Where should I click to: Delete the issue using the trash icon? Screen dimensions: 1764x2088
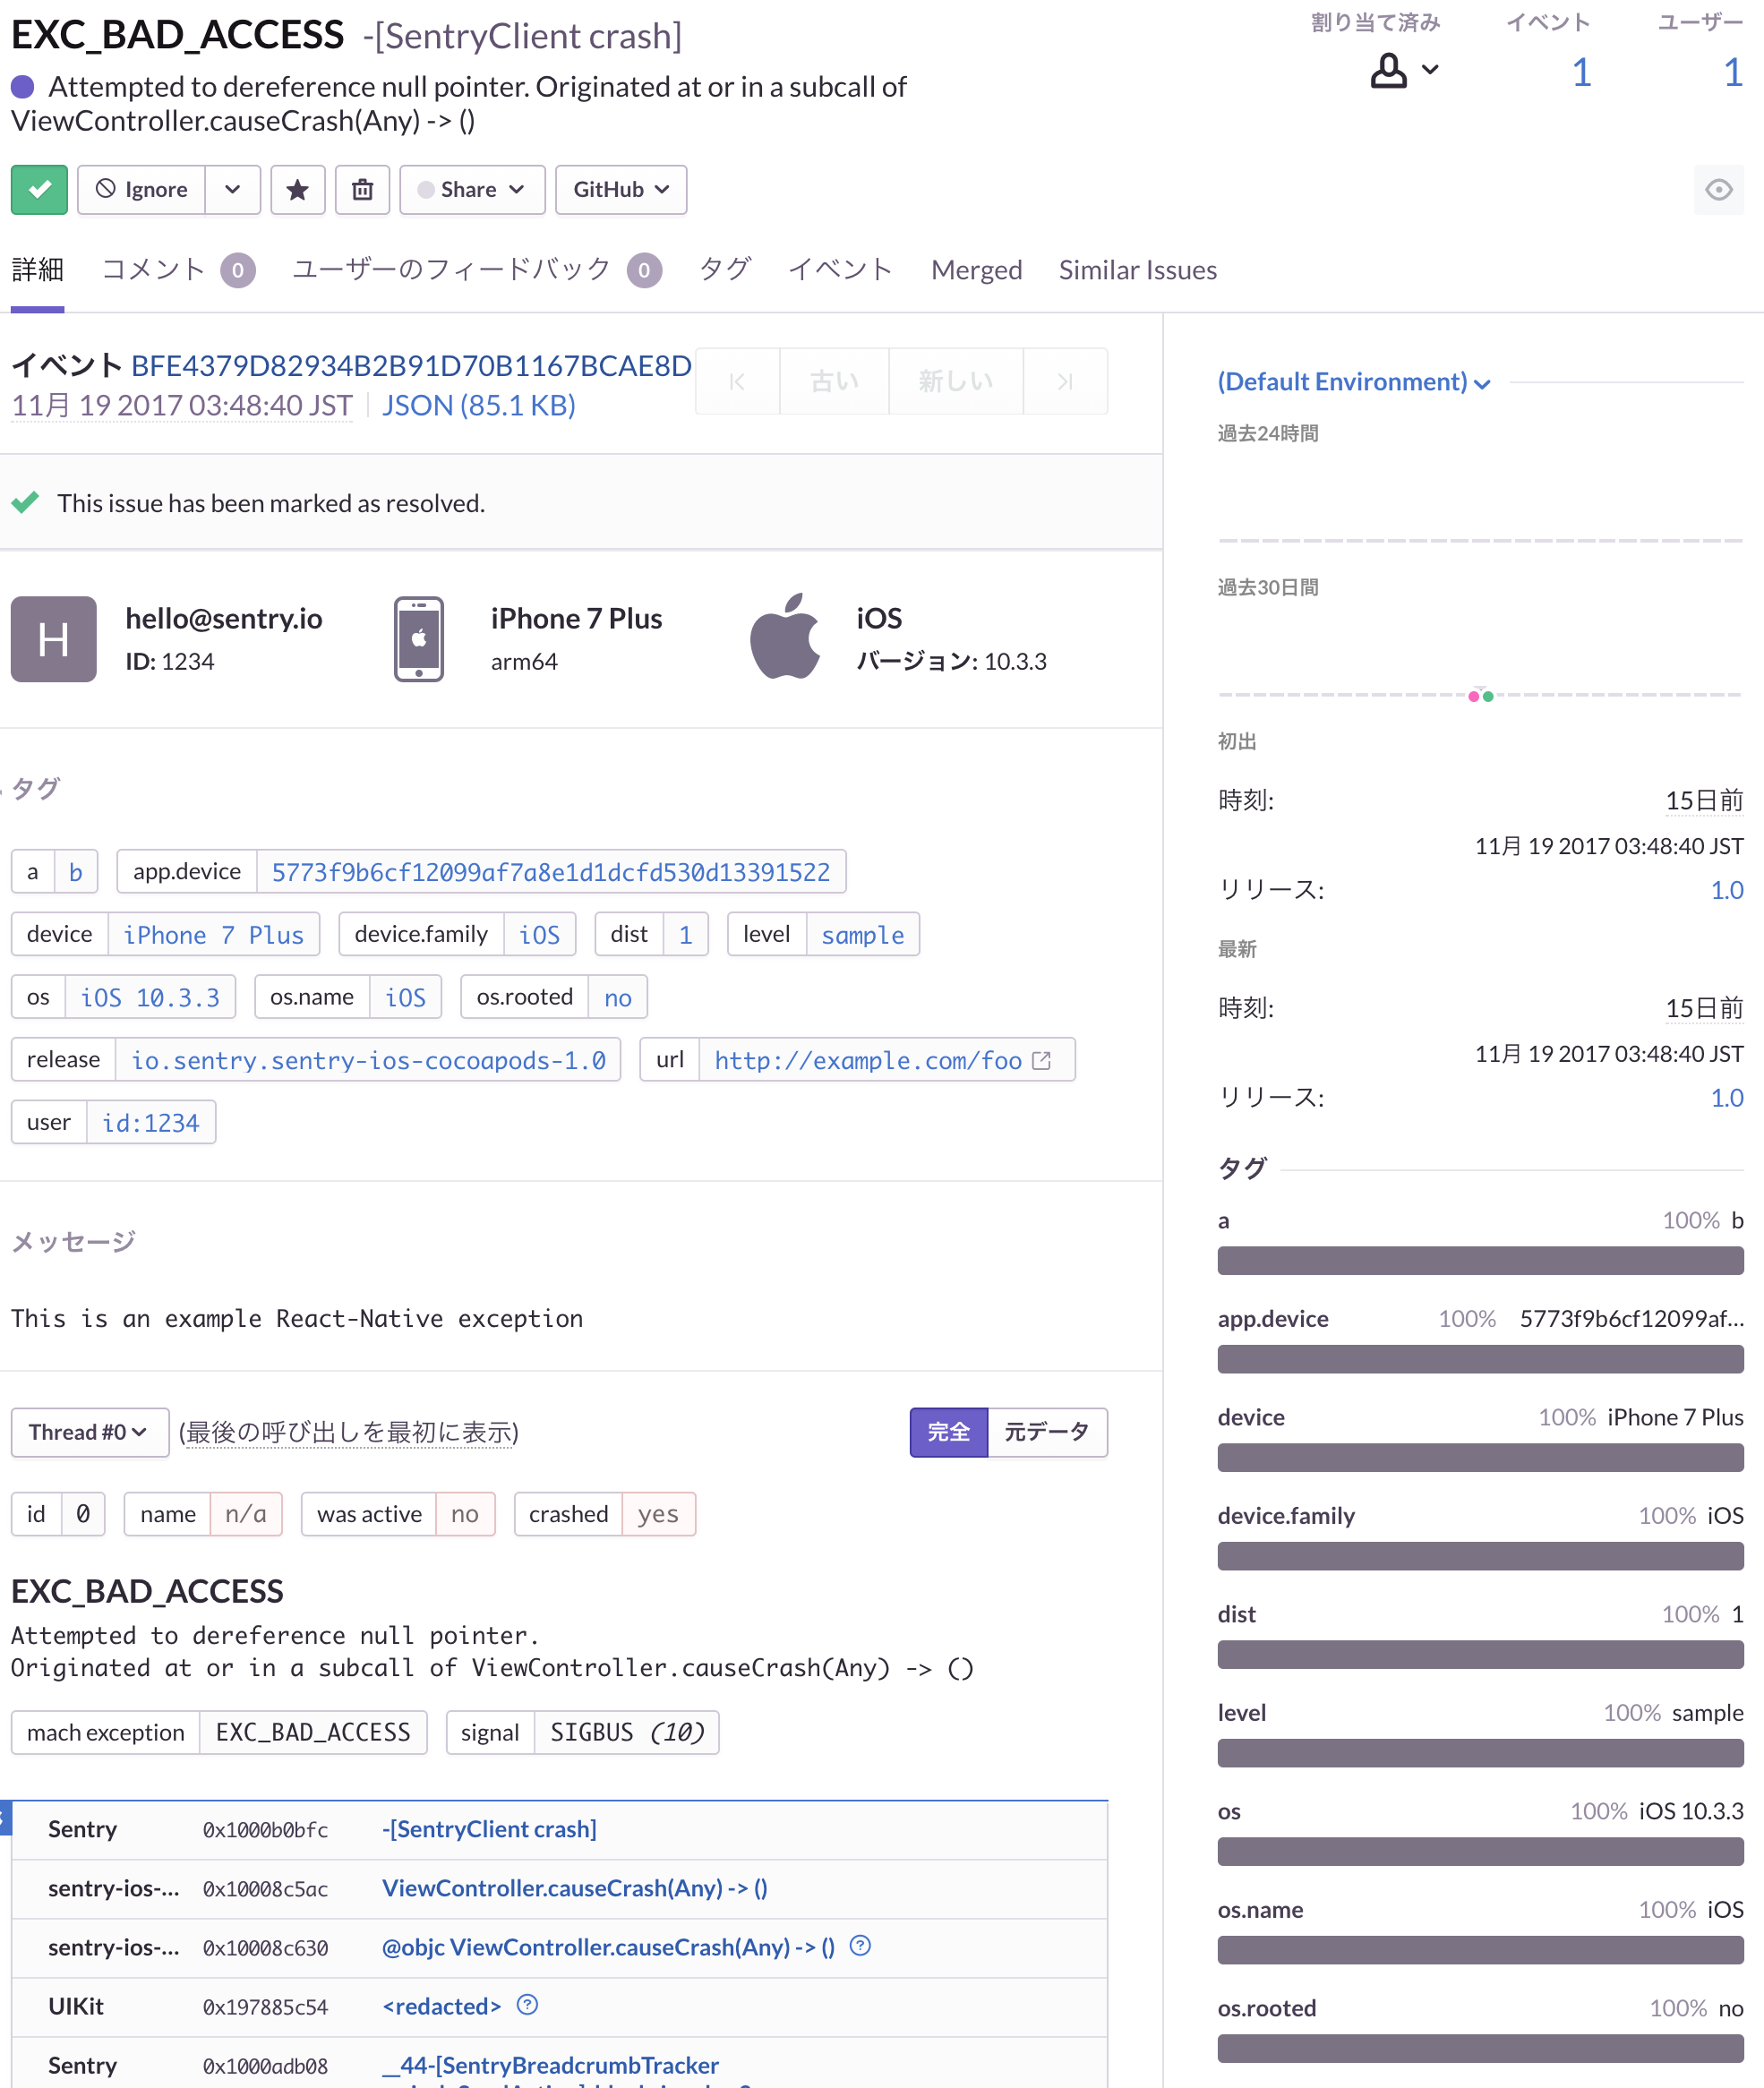point(362,190)
